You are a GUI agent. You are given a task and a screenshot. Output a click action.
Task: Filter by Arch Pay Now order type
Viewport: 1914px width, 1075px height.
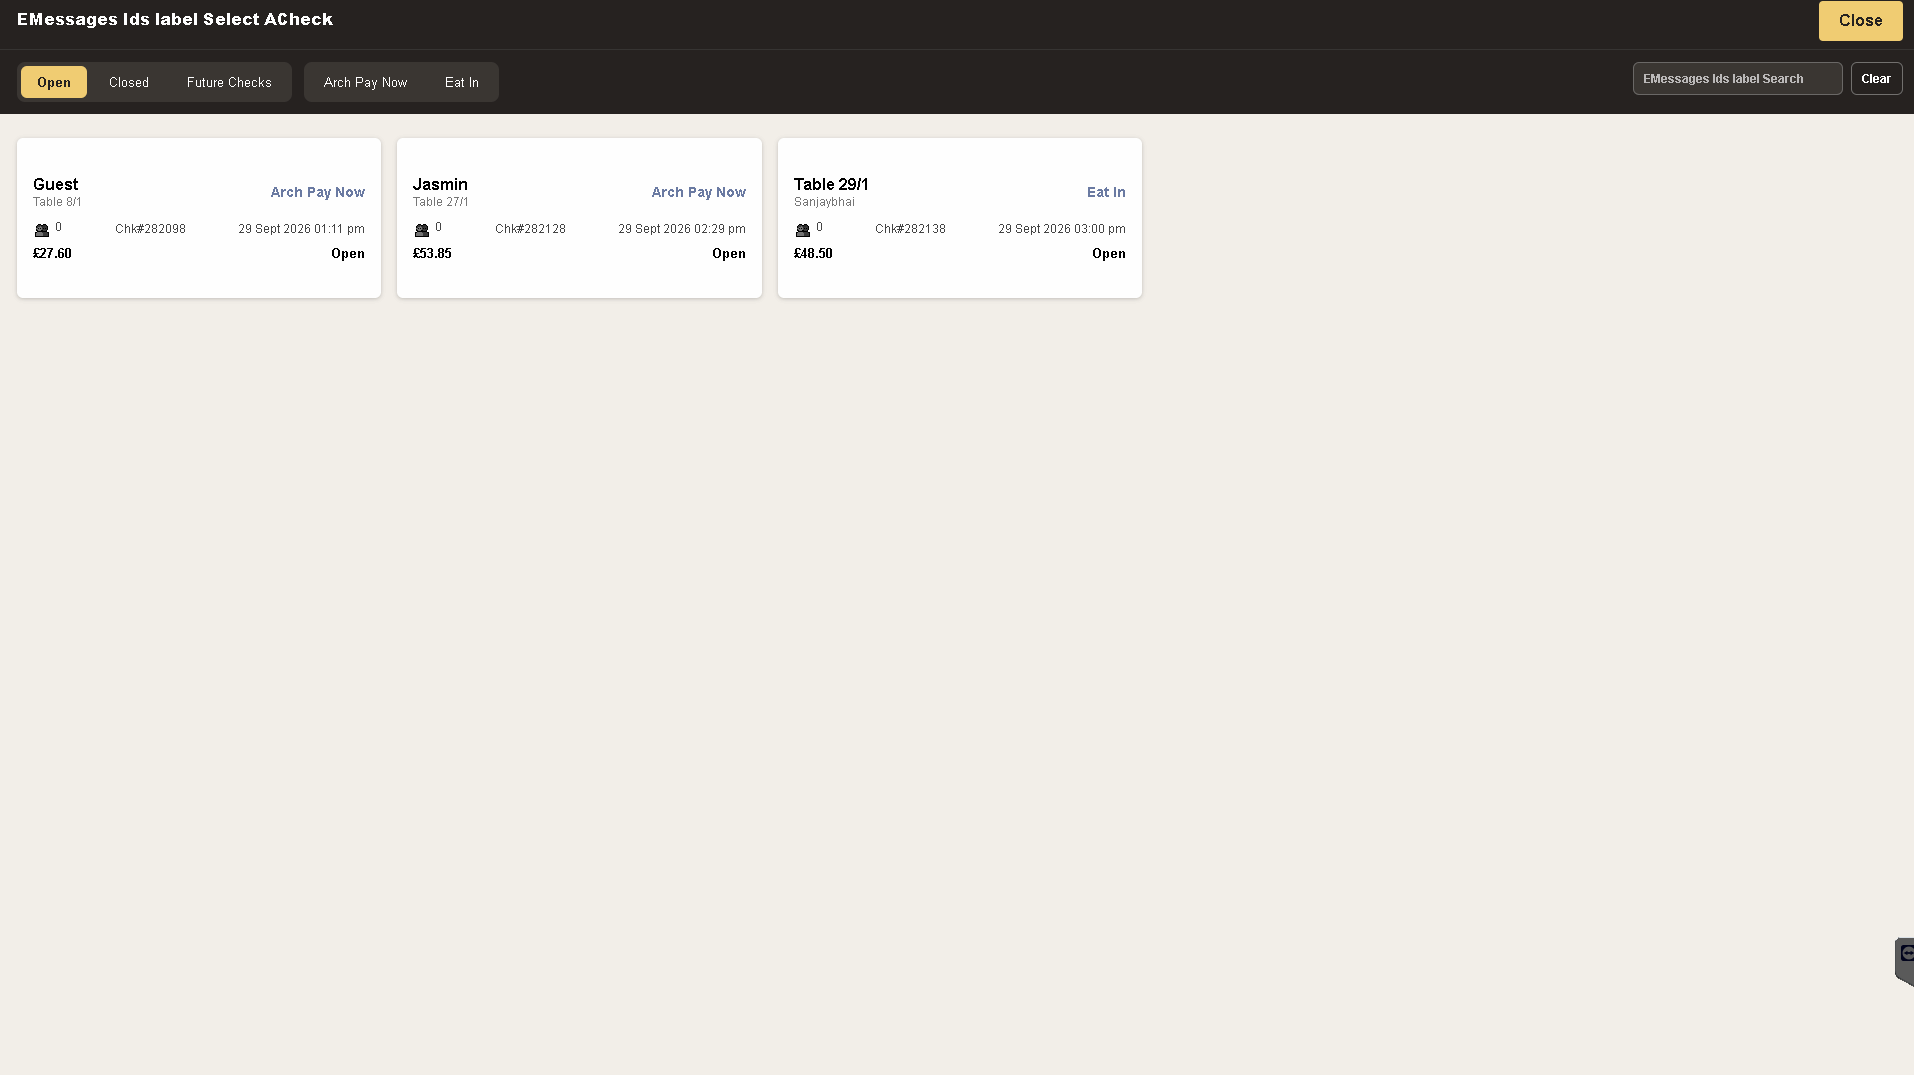click(365, 82)
